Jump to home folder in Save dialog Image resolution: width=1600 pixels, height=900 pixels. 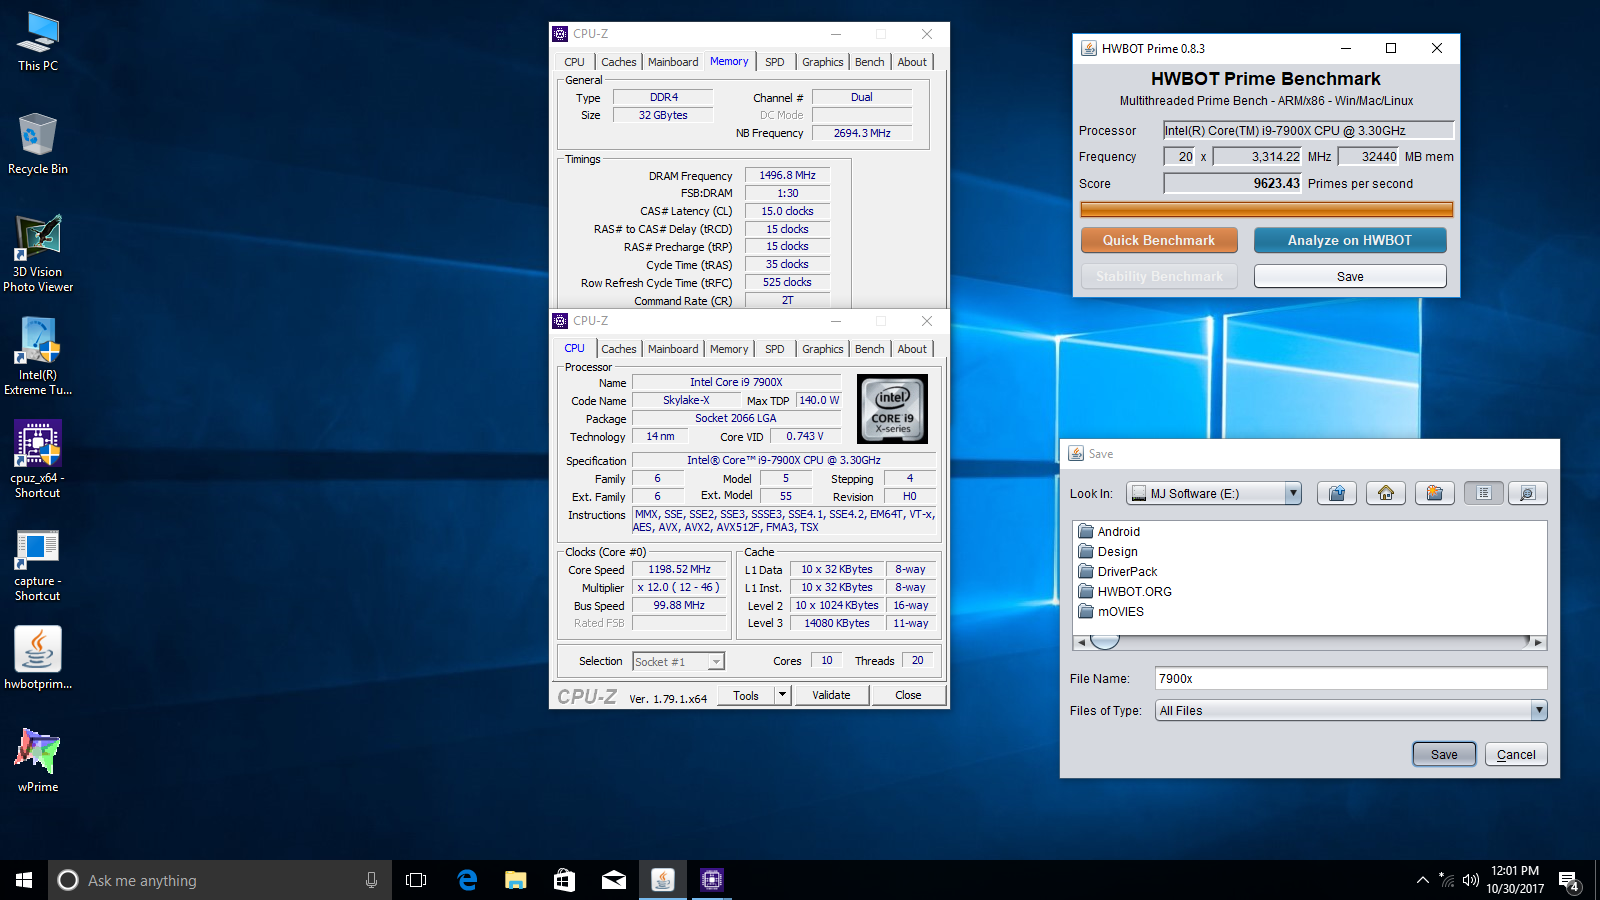tap(1386, 493)
